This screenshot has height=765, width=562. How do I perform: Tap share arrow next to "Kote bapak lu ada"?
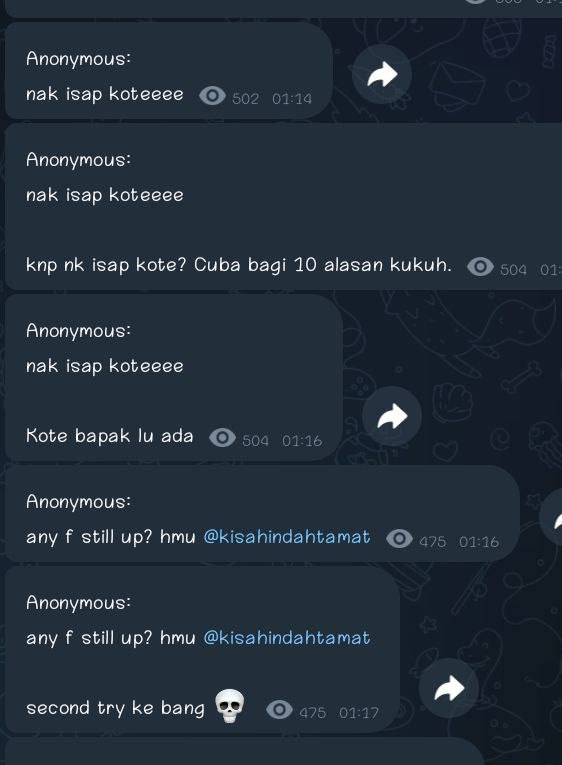coord(392,416)
